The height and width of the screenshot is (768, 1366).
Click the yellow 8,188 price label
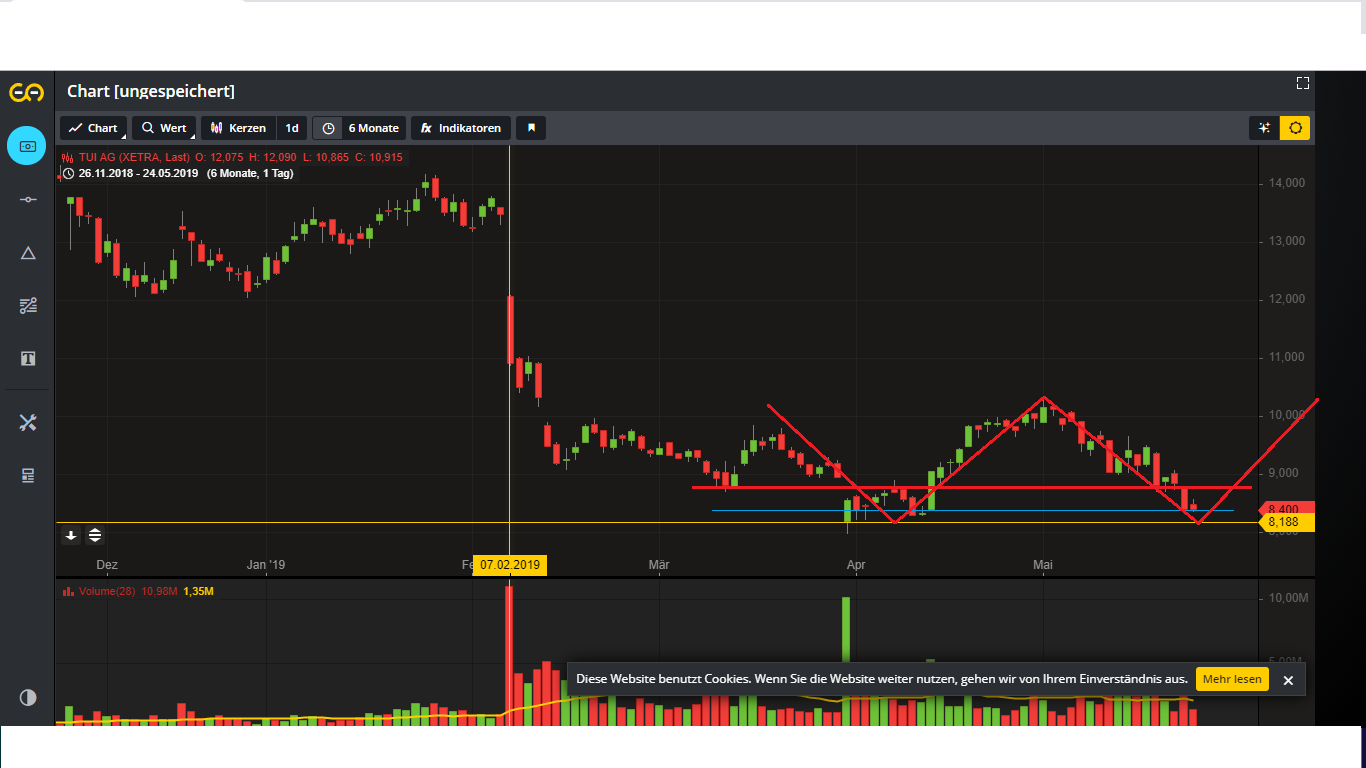1285,522
